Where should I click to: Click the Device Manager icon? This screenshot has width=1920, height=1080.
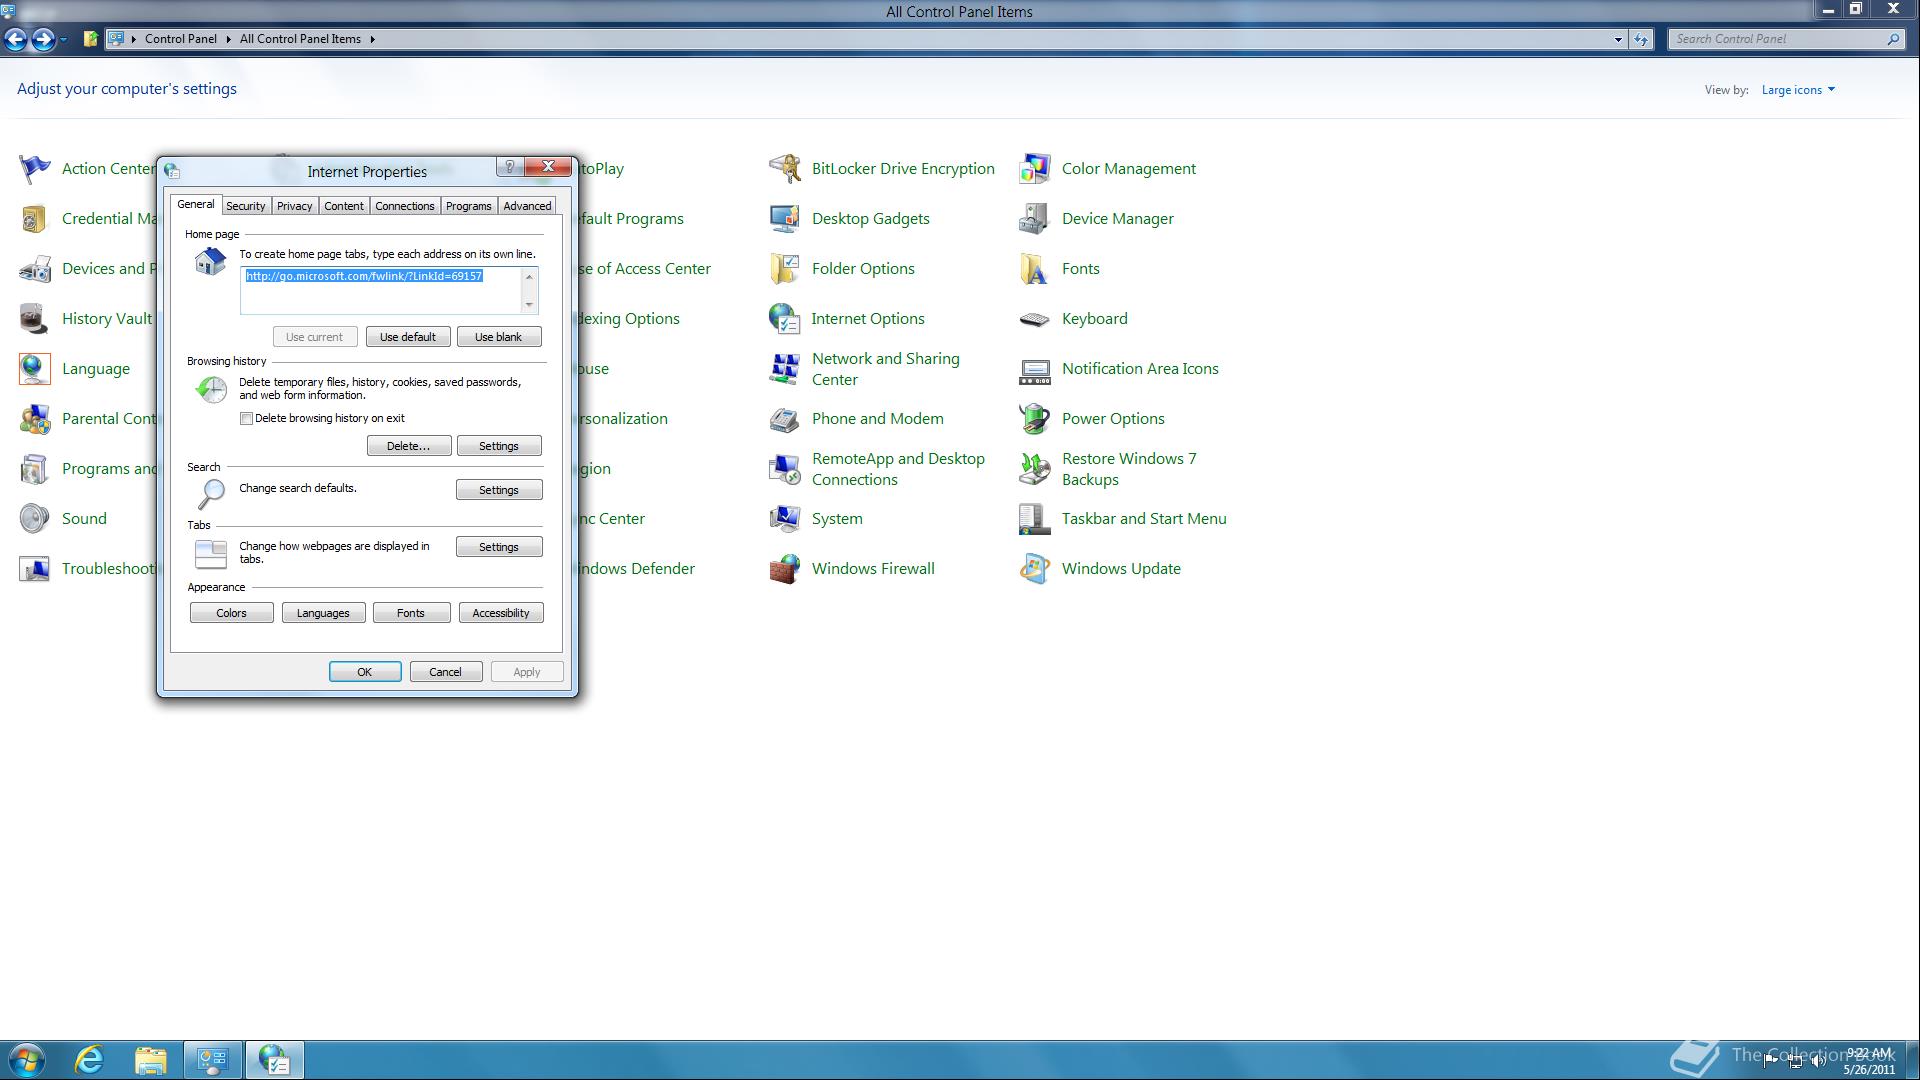[x=1034, y=219]
